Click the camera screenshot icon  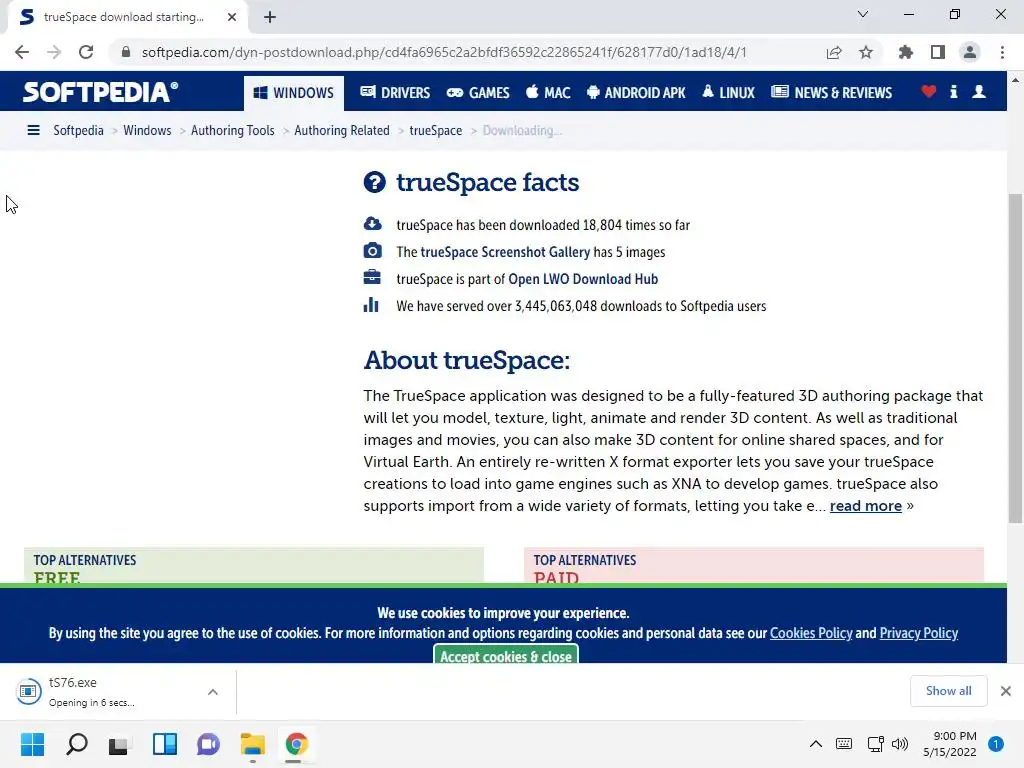[x=372, y=251]
